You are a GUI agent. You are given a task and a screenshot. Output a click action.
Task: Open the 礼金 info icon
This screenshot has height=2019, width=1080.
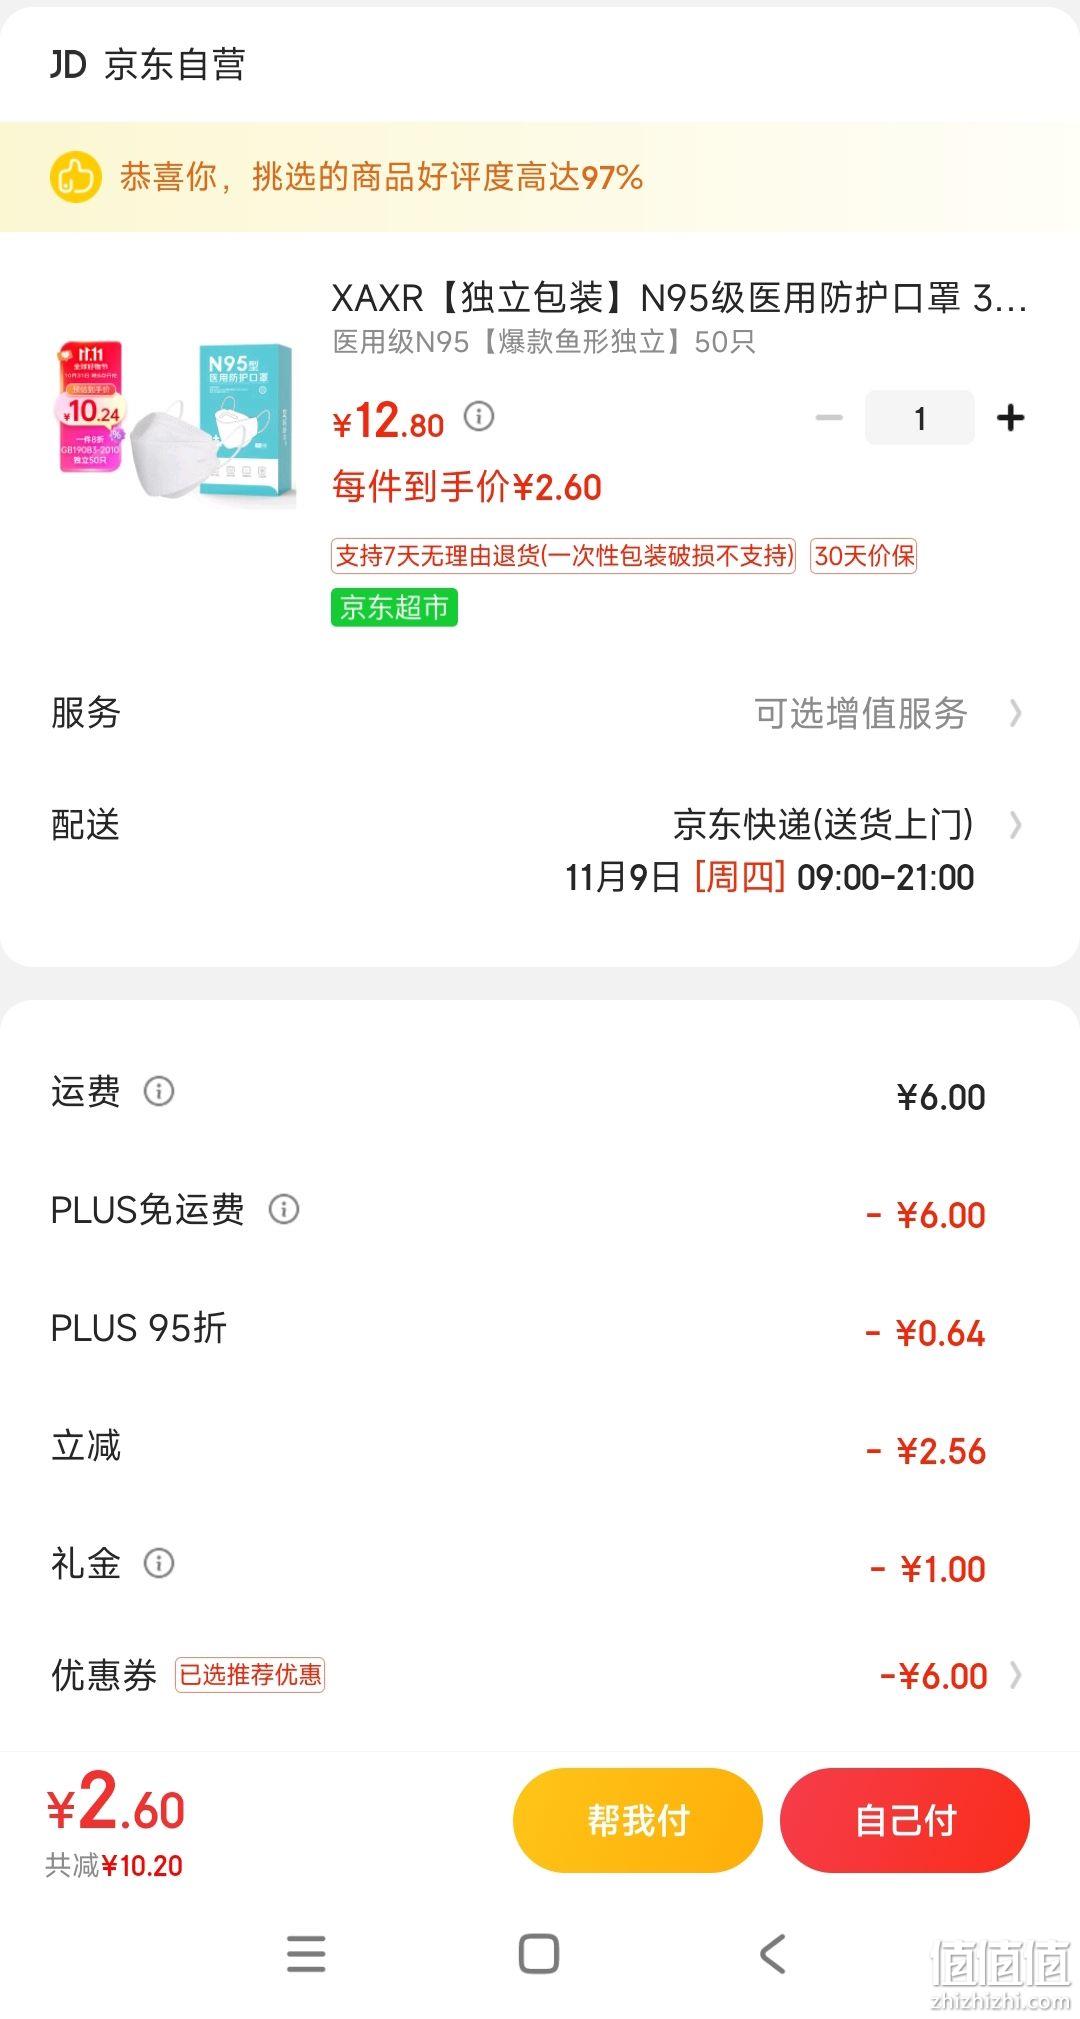tap(159, 1562)
